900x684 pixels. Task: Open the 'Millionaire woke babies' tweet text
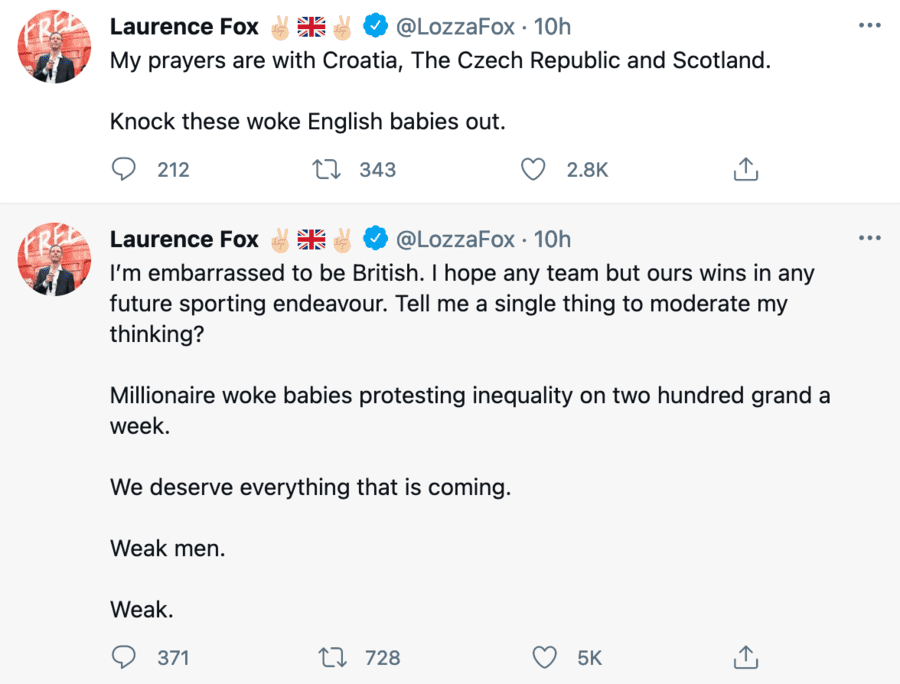coord(470,396)
